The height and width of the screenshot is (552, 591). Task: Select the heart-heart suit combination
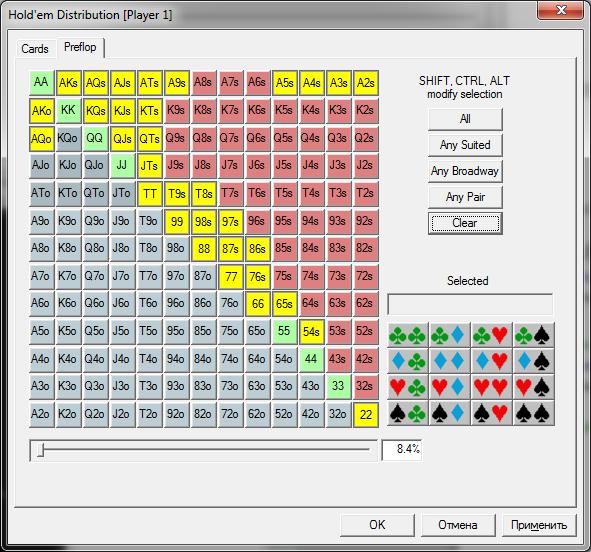(491, 387)
